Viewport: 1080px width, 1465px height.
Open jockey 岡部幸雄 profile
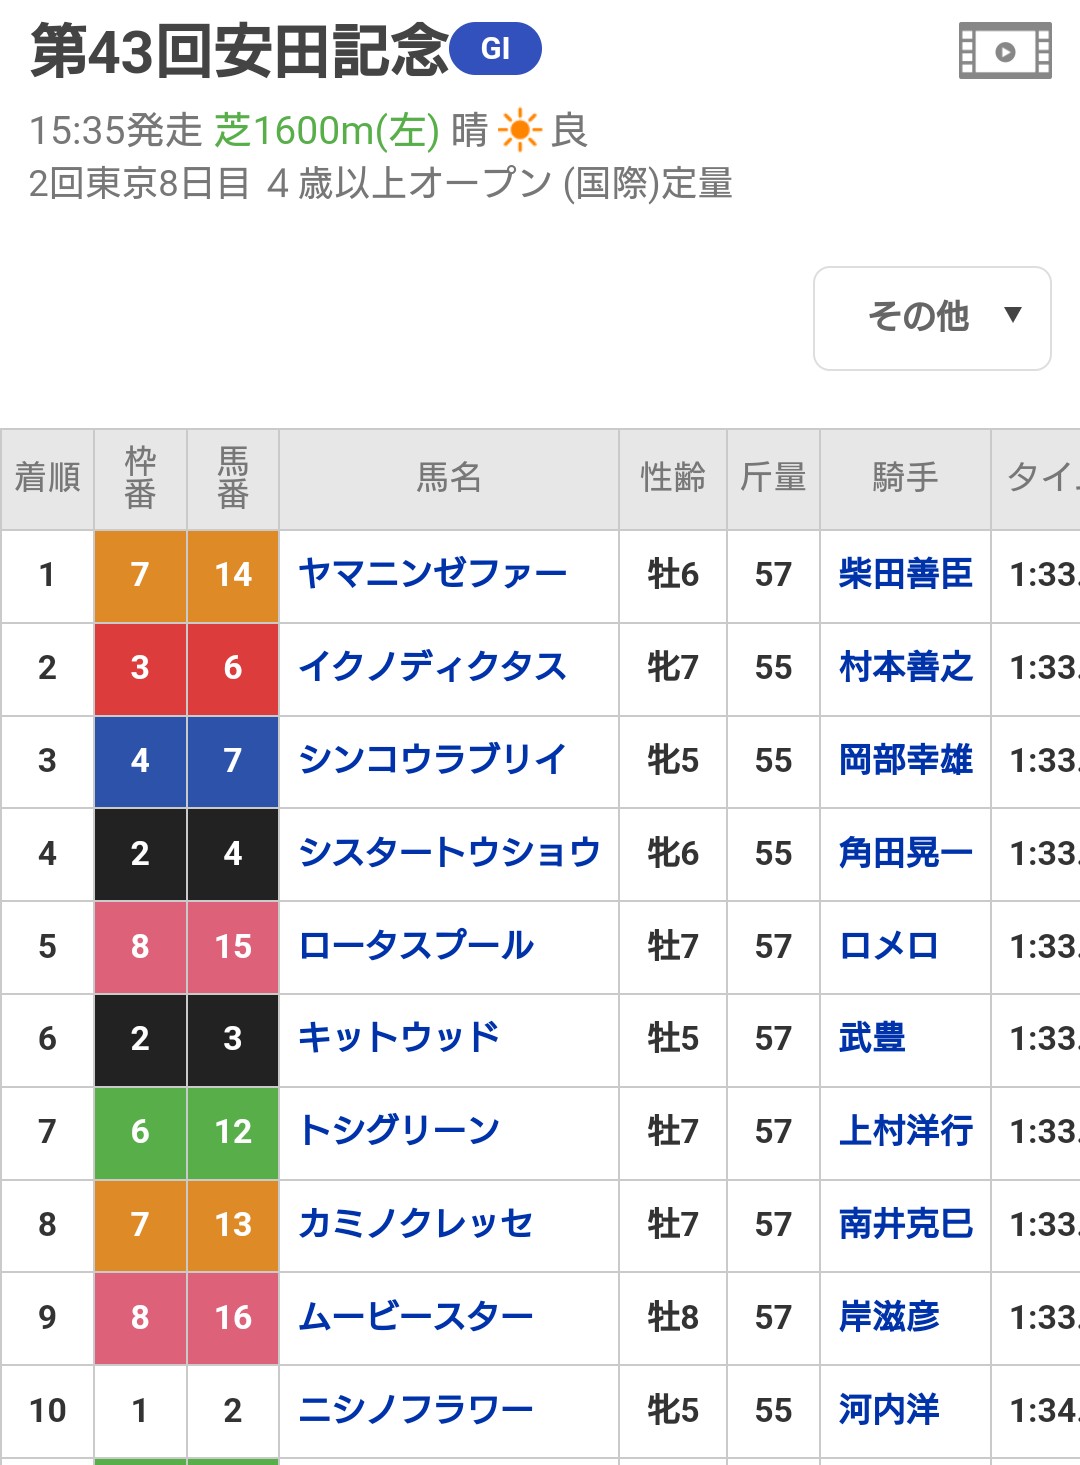coord(905,760)
